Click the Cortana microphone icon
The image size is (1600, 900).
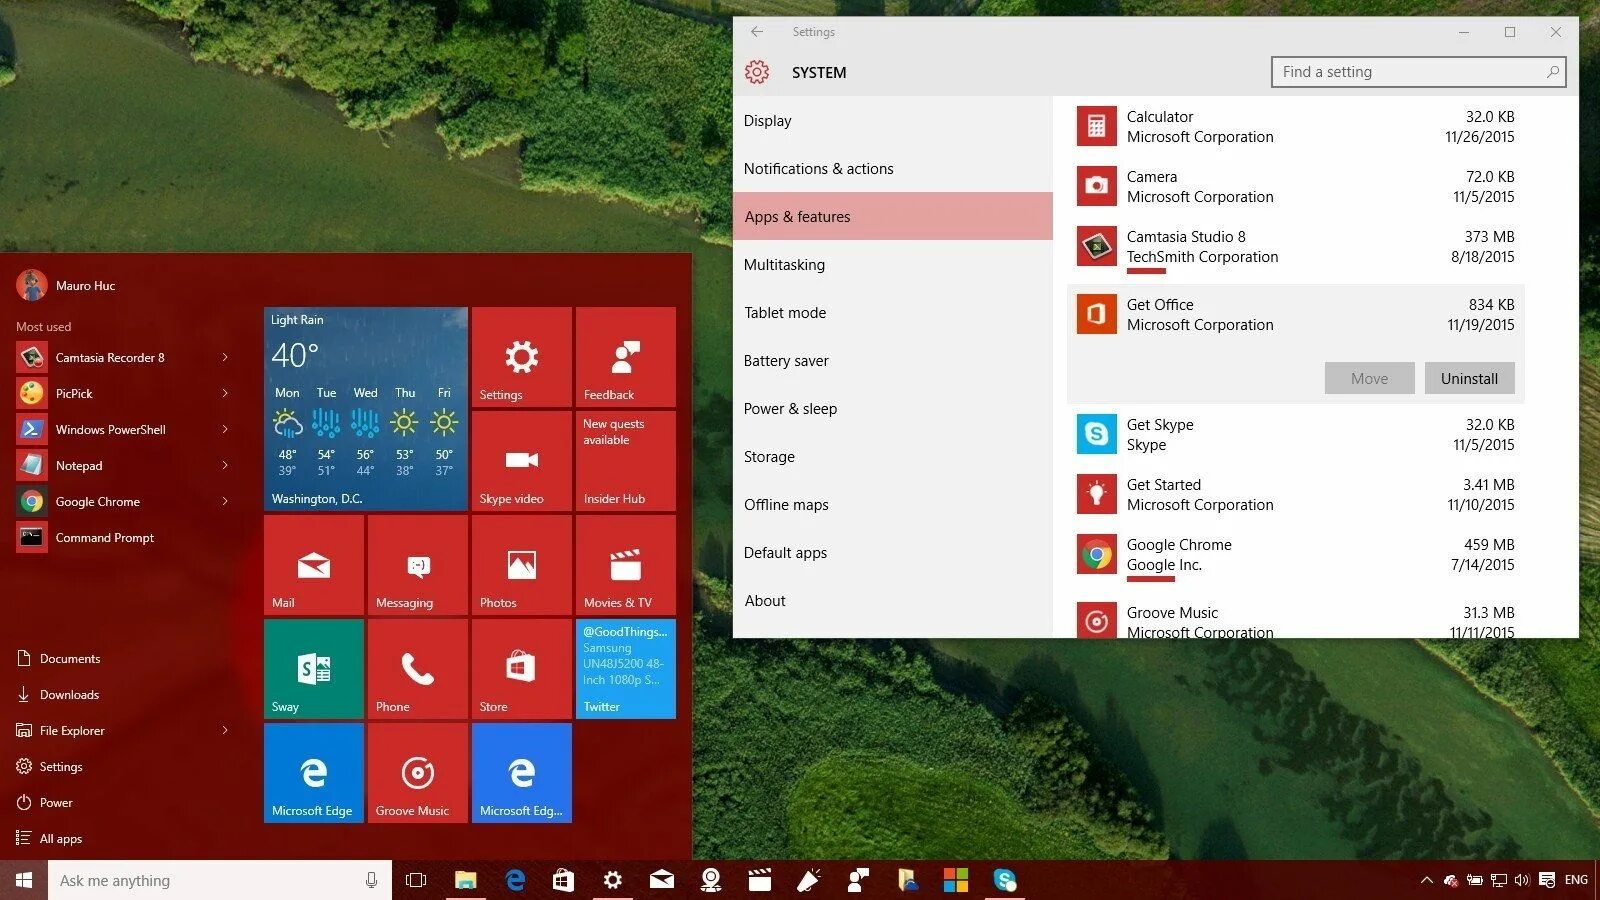click(371, 880)
